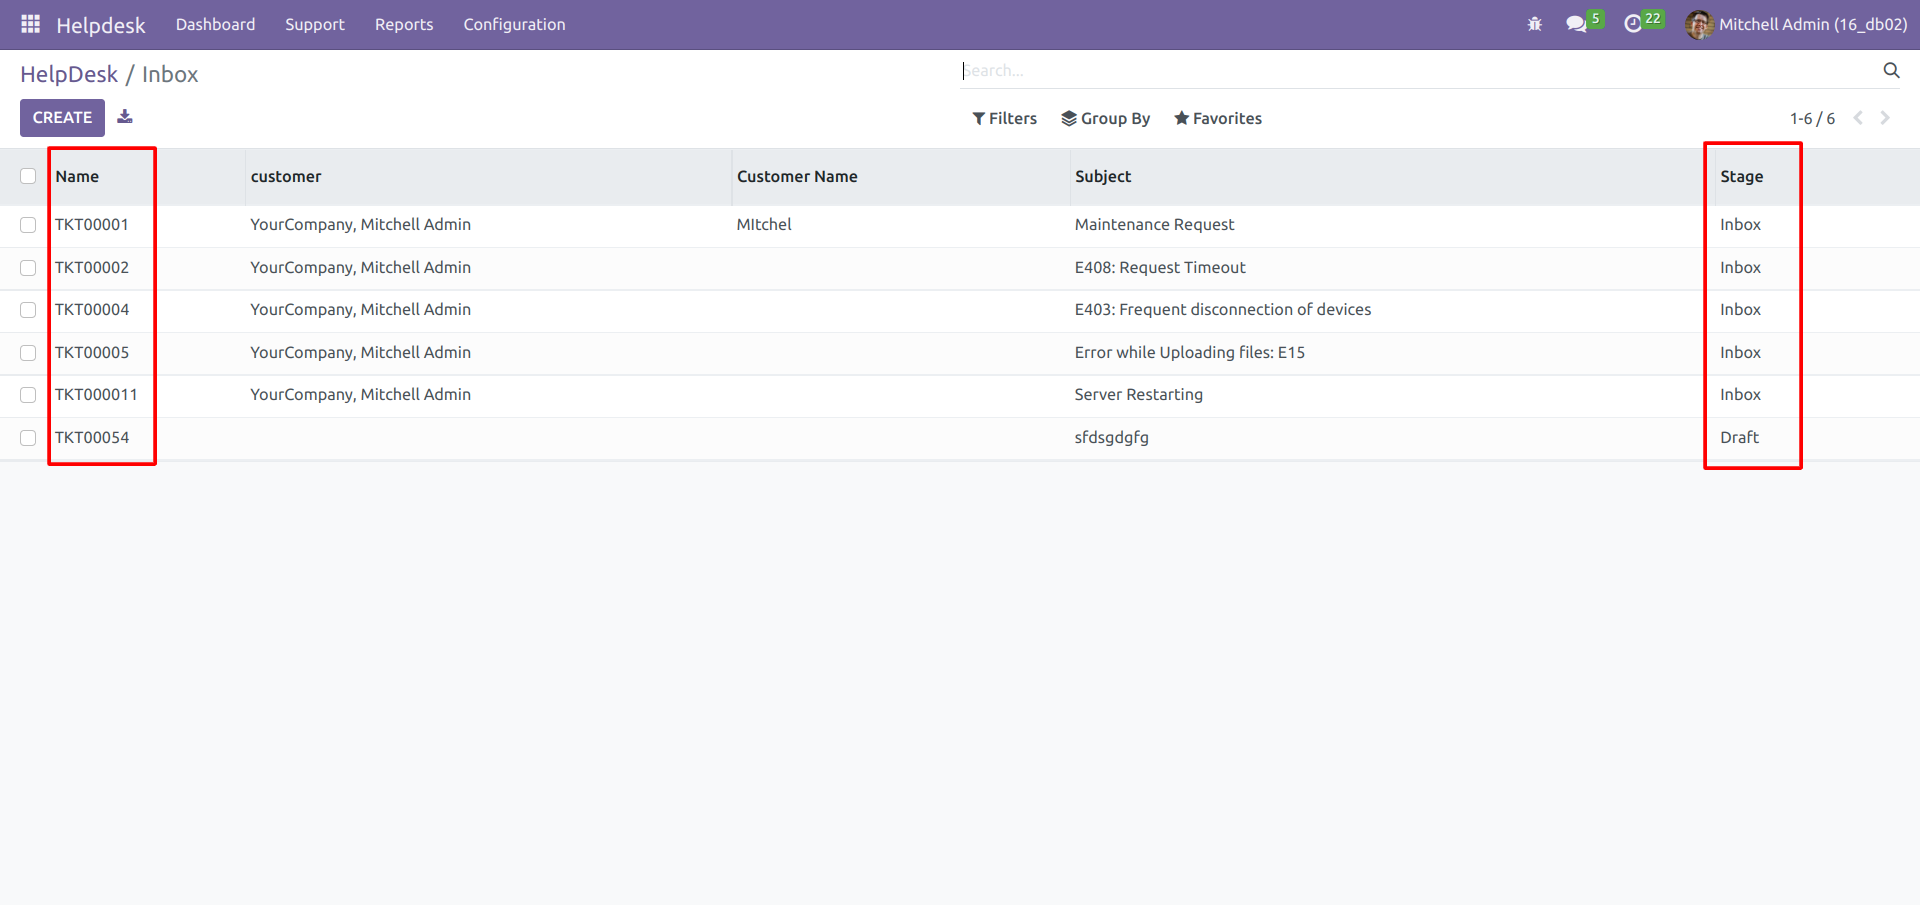Go to next page arrow

[x=1885, y=118]
